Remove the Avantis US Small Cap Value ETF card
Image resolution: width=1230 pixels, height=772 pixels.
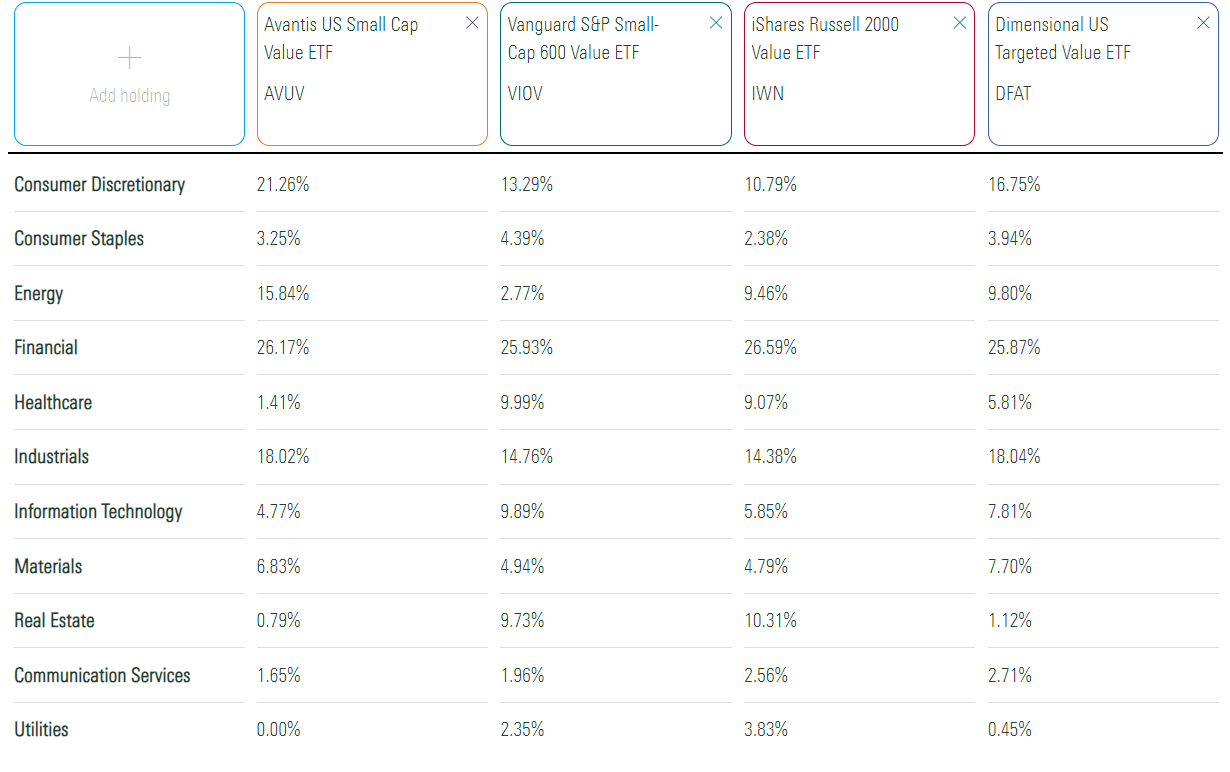tap(472, 22)
